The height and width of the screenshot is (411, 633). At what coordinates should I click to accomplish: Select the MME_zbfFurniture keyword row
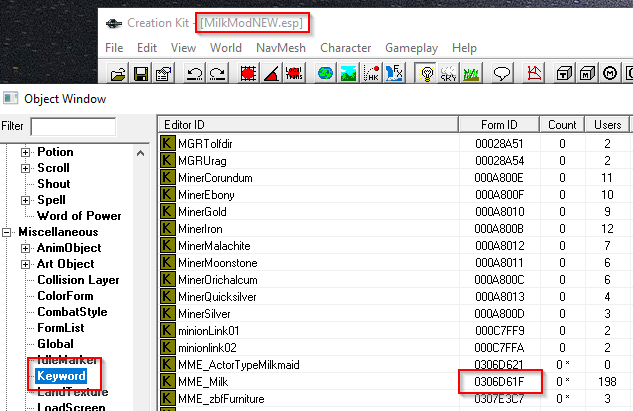(394, 399)
